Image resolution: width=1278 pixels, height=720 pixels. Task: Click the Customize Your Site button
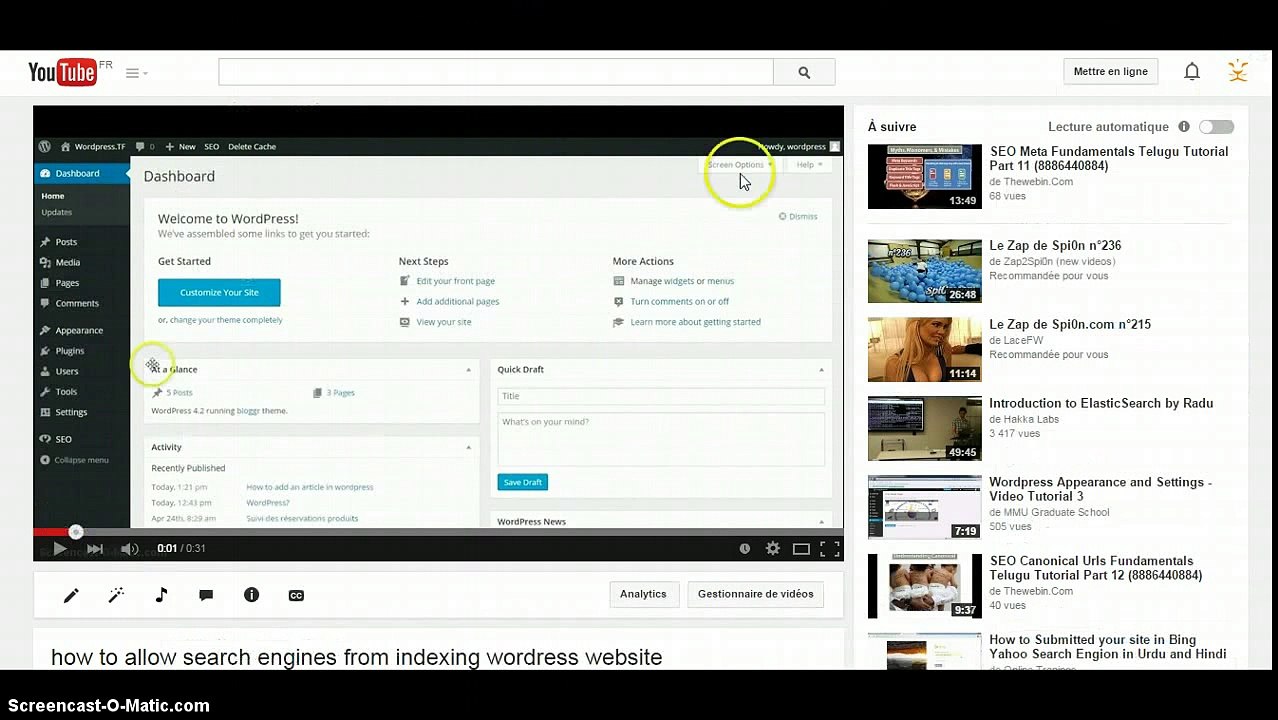219,293
